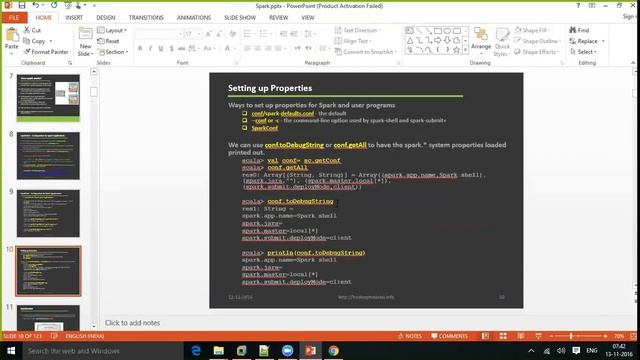Insert a New Slide
This screenshot has height=360, width=640.
pyautogui.click(x=85, y=42)
